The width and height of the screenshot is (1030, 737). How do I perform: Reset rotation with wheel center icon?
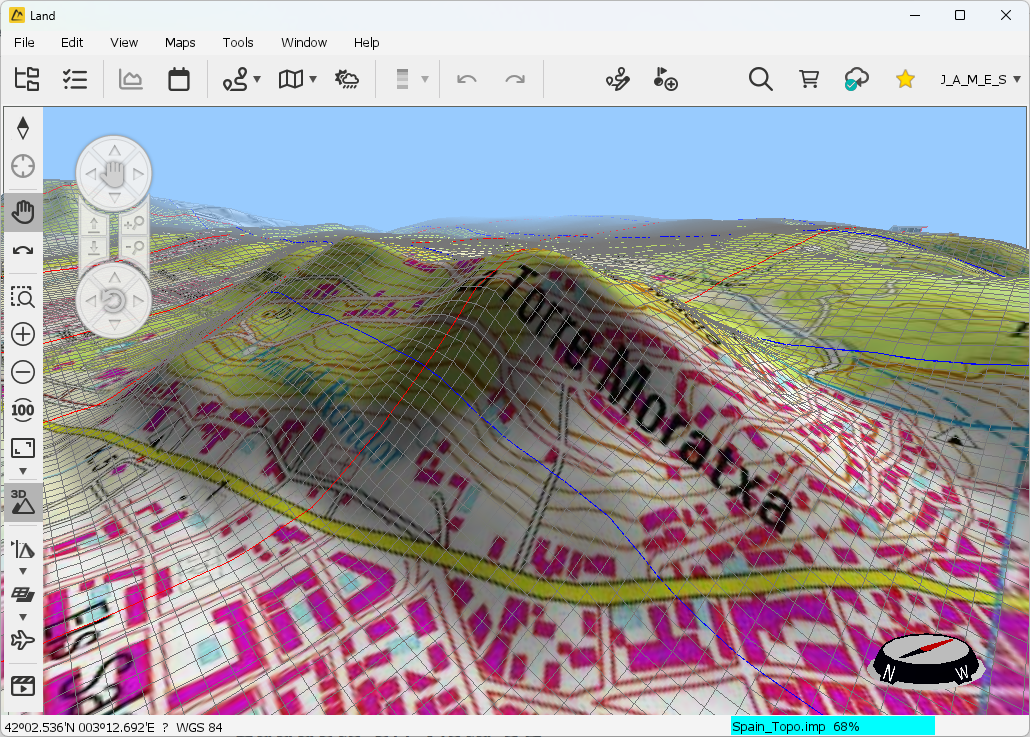tap(114, 301)
